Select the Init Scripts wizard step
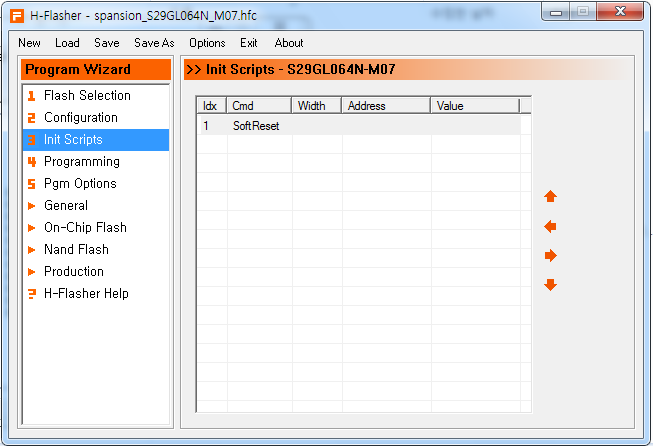 point(96,140)
